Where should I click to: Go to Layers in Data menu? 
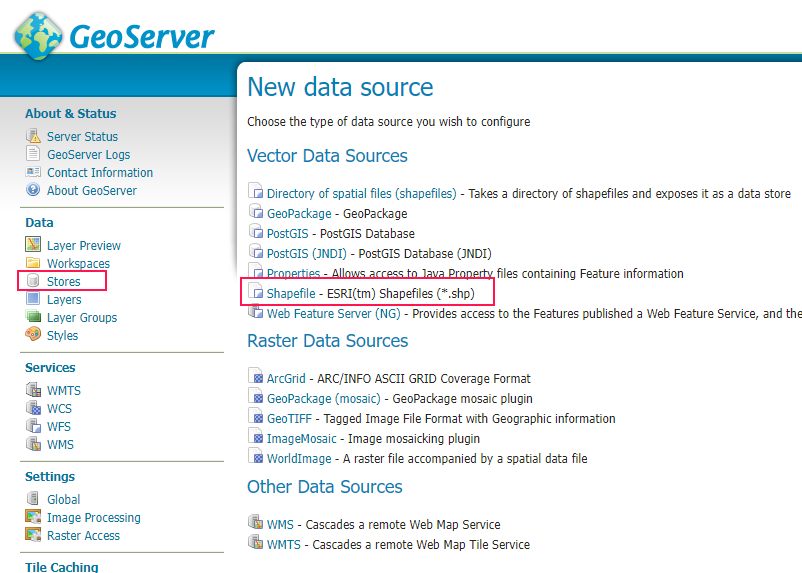pyautogui.click(x=64, y=299)
